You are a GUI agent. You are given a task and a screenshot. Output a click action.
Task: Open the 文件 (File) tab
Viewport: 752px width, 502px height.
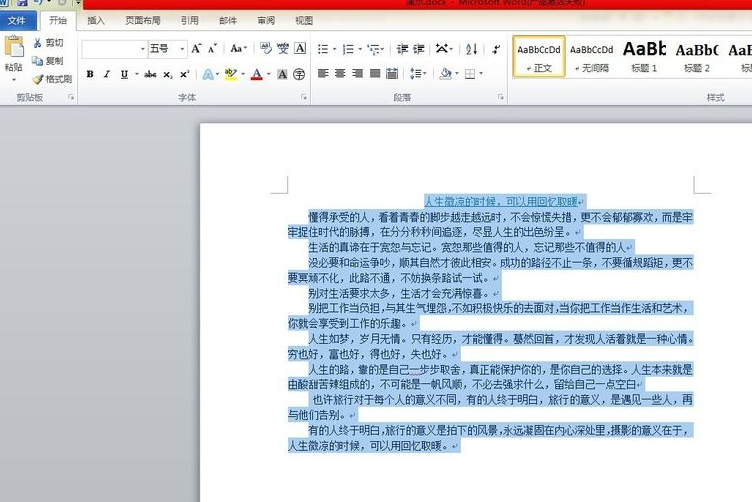click(x=16, y=21)
